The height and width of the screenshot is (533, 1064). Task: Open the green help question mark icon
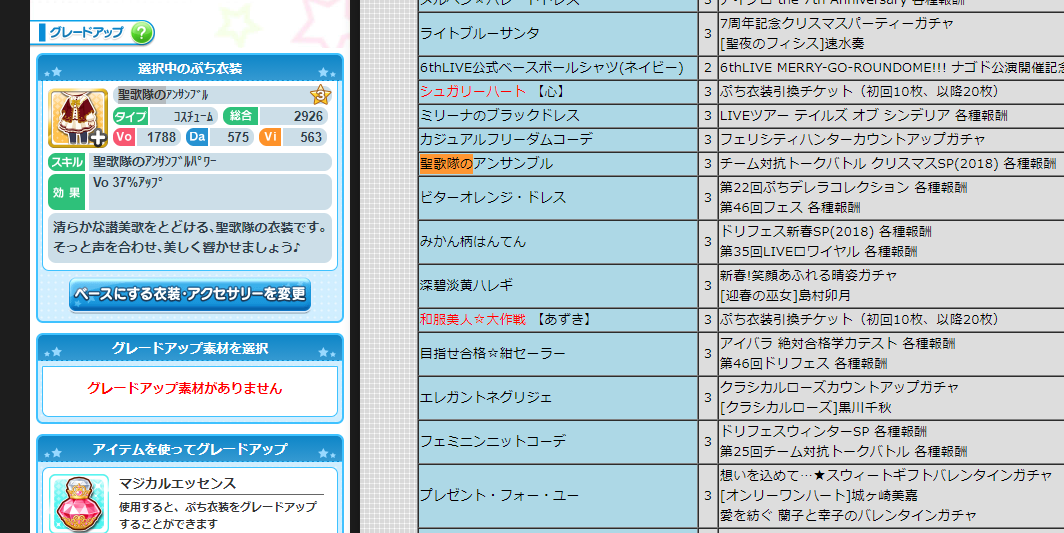(x=142, y=33)
